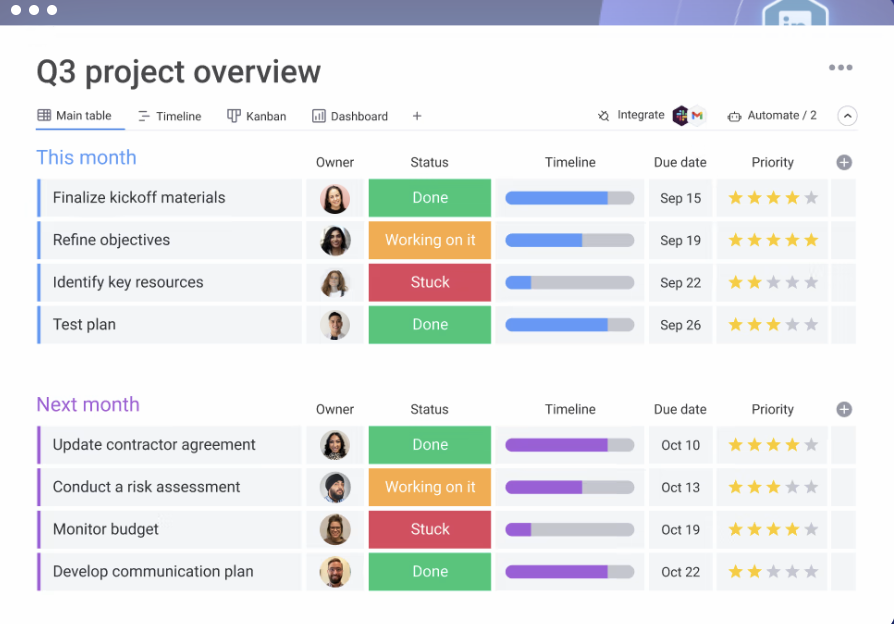Open the Integrate plug icon
894x624 pixels.
tap(604, 116)
